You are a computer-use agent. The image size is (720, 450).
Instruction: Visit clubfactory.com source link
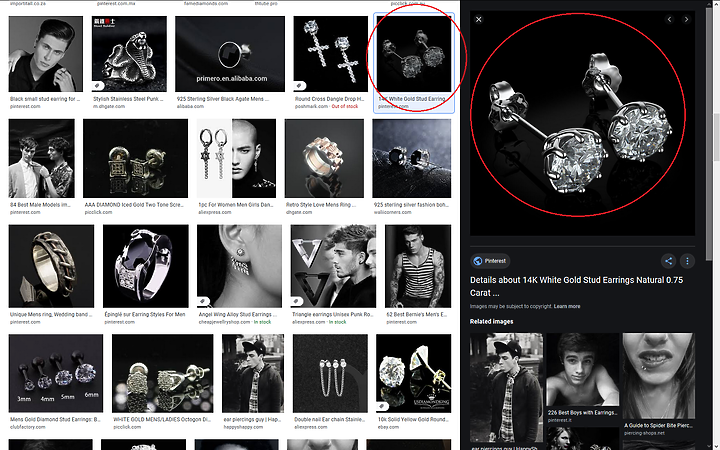28,427
